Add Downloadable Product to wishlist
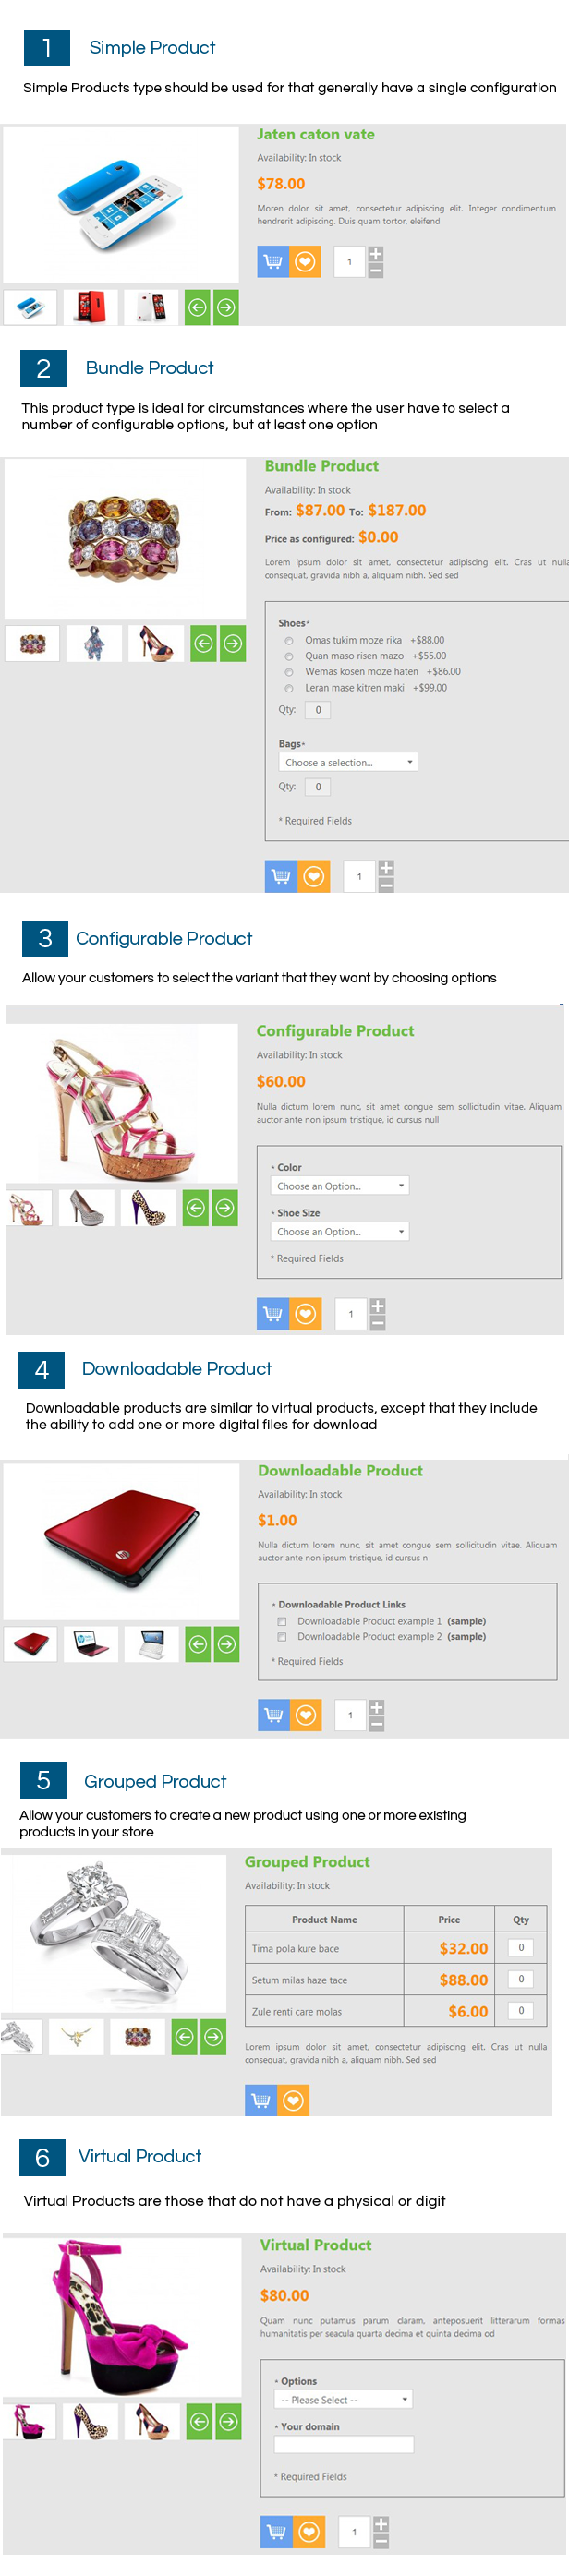569x2576 pixels. 306,1715
